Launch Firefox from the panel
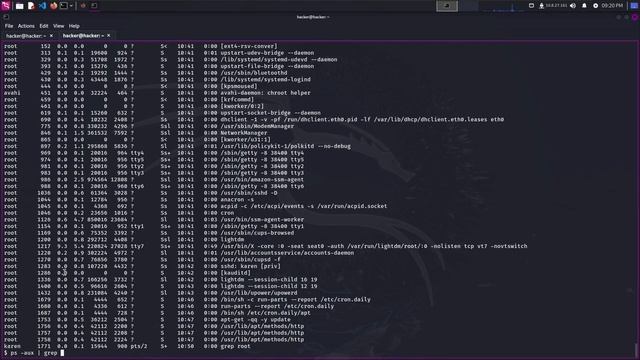This screenshot has width=640, height=360. (53, 6)
